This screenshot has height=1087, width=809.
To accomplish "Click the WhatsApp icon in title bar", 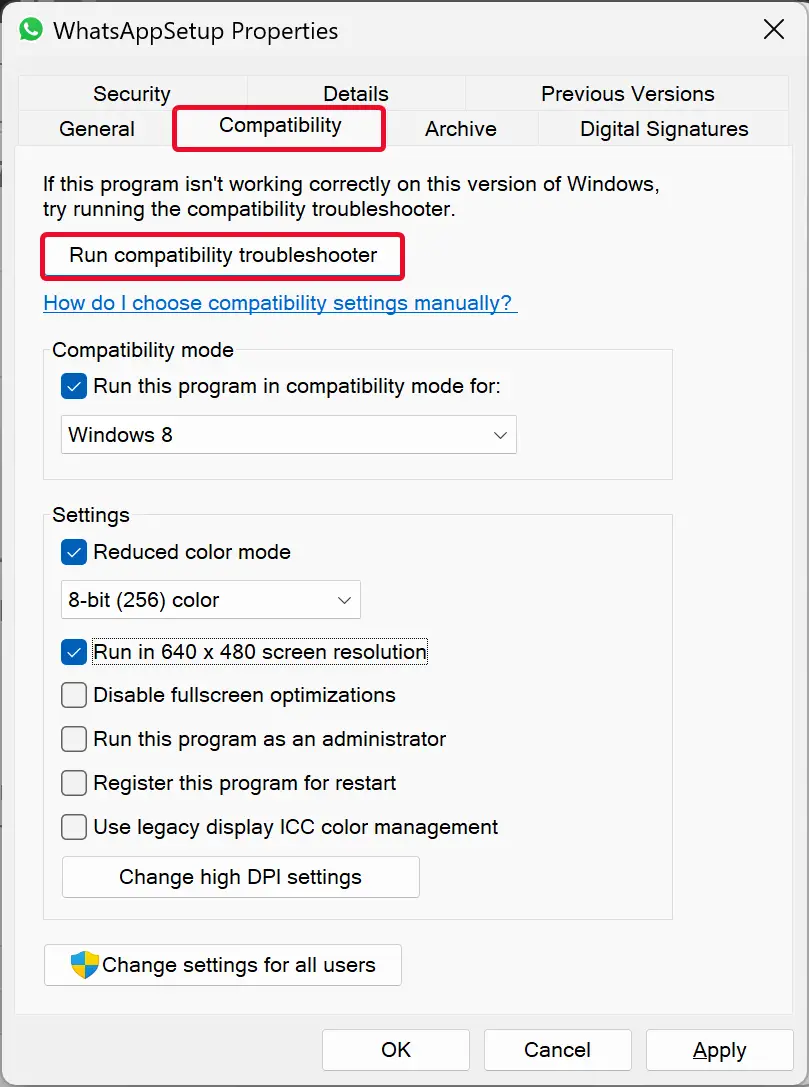I will pyautogui.click(x=31, y=30).
